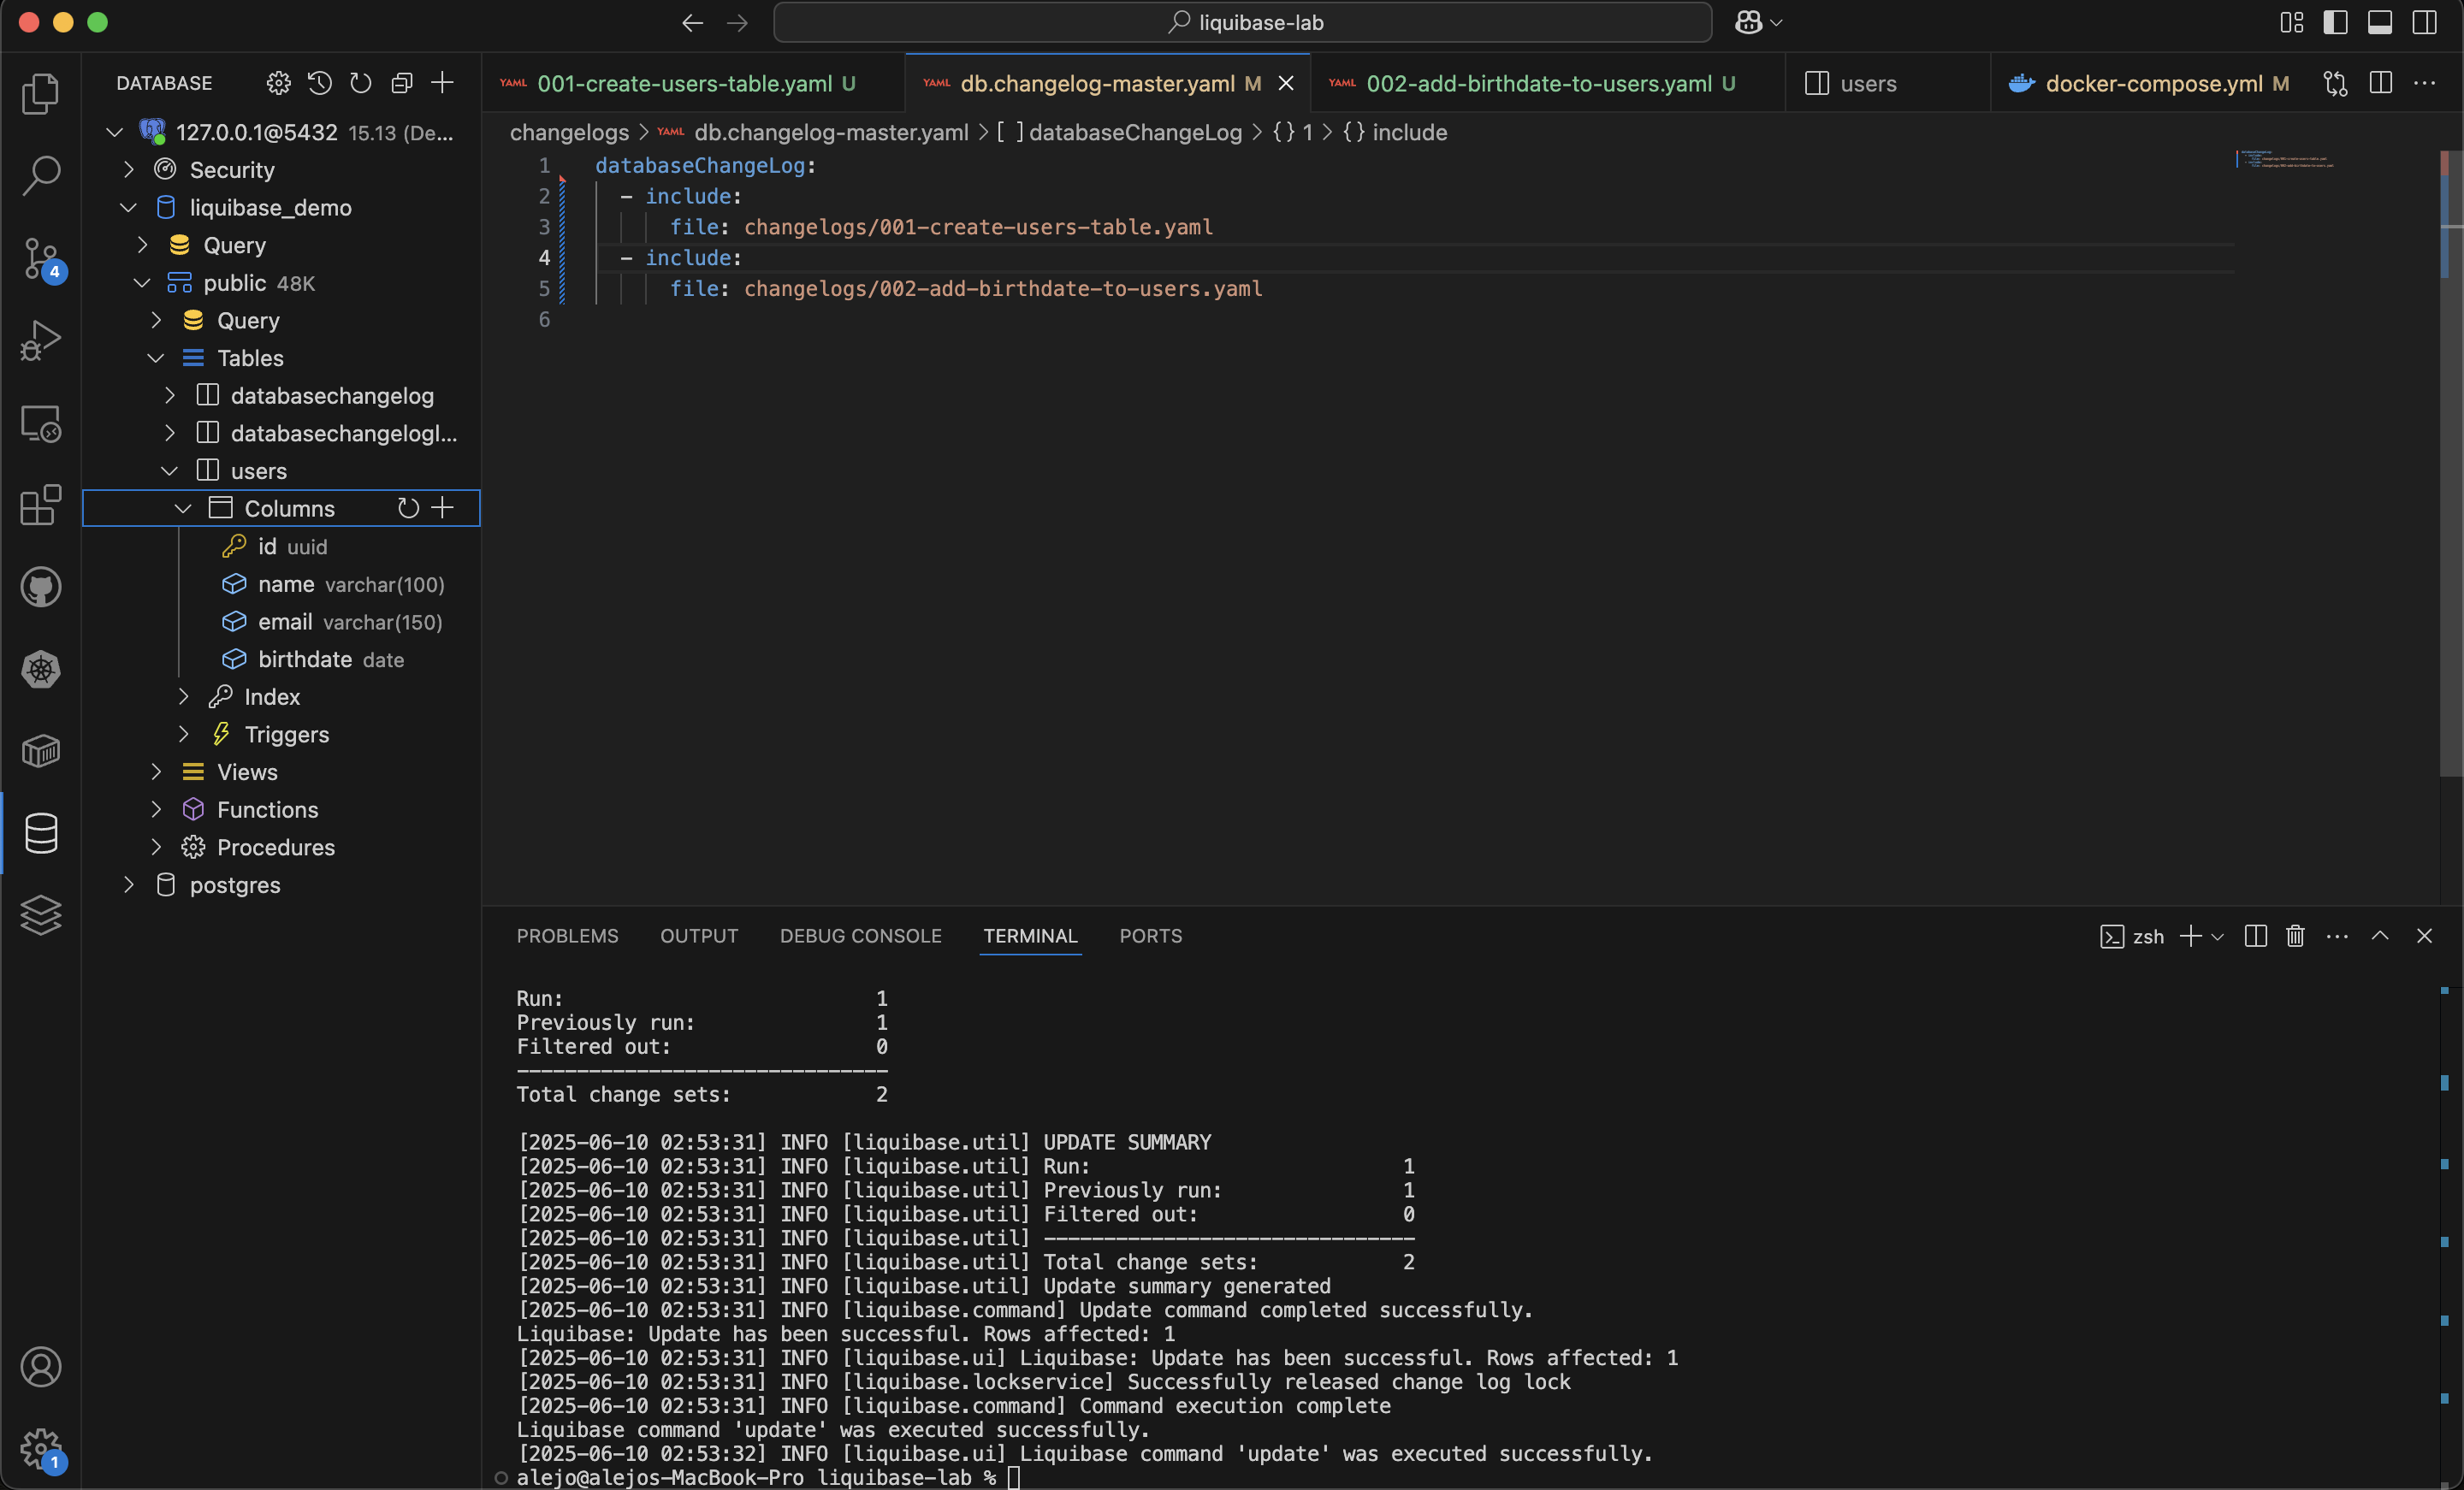Refresh the Columns node
2464x1490 pixels.
click(408, 508)
